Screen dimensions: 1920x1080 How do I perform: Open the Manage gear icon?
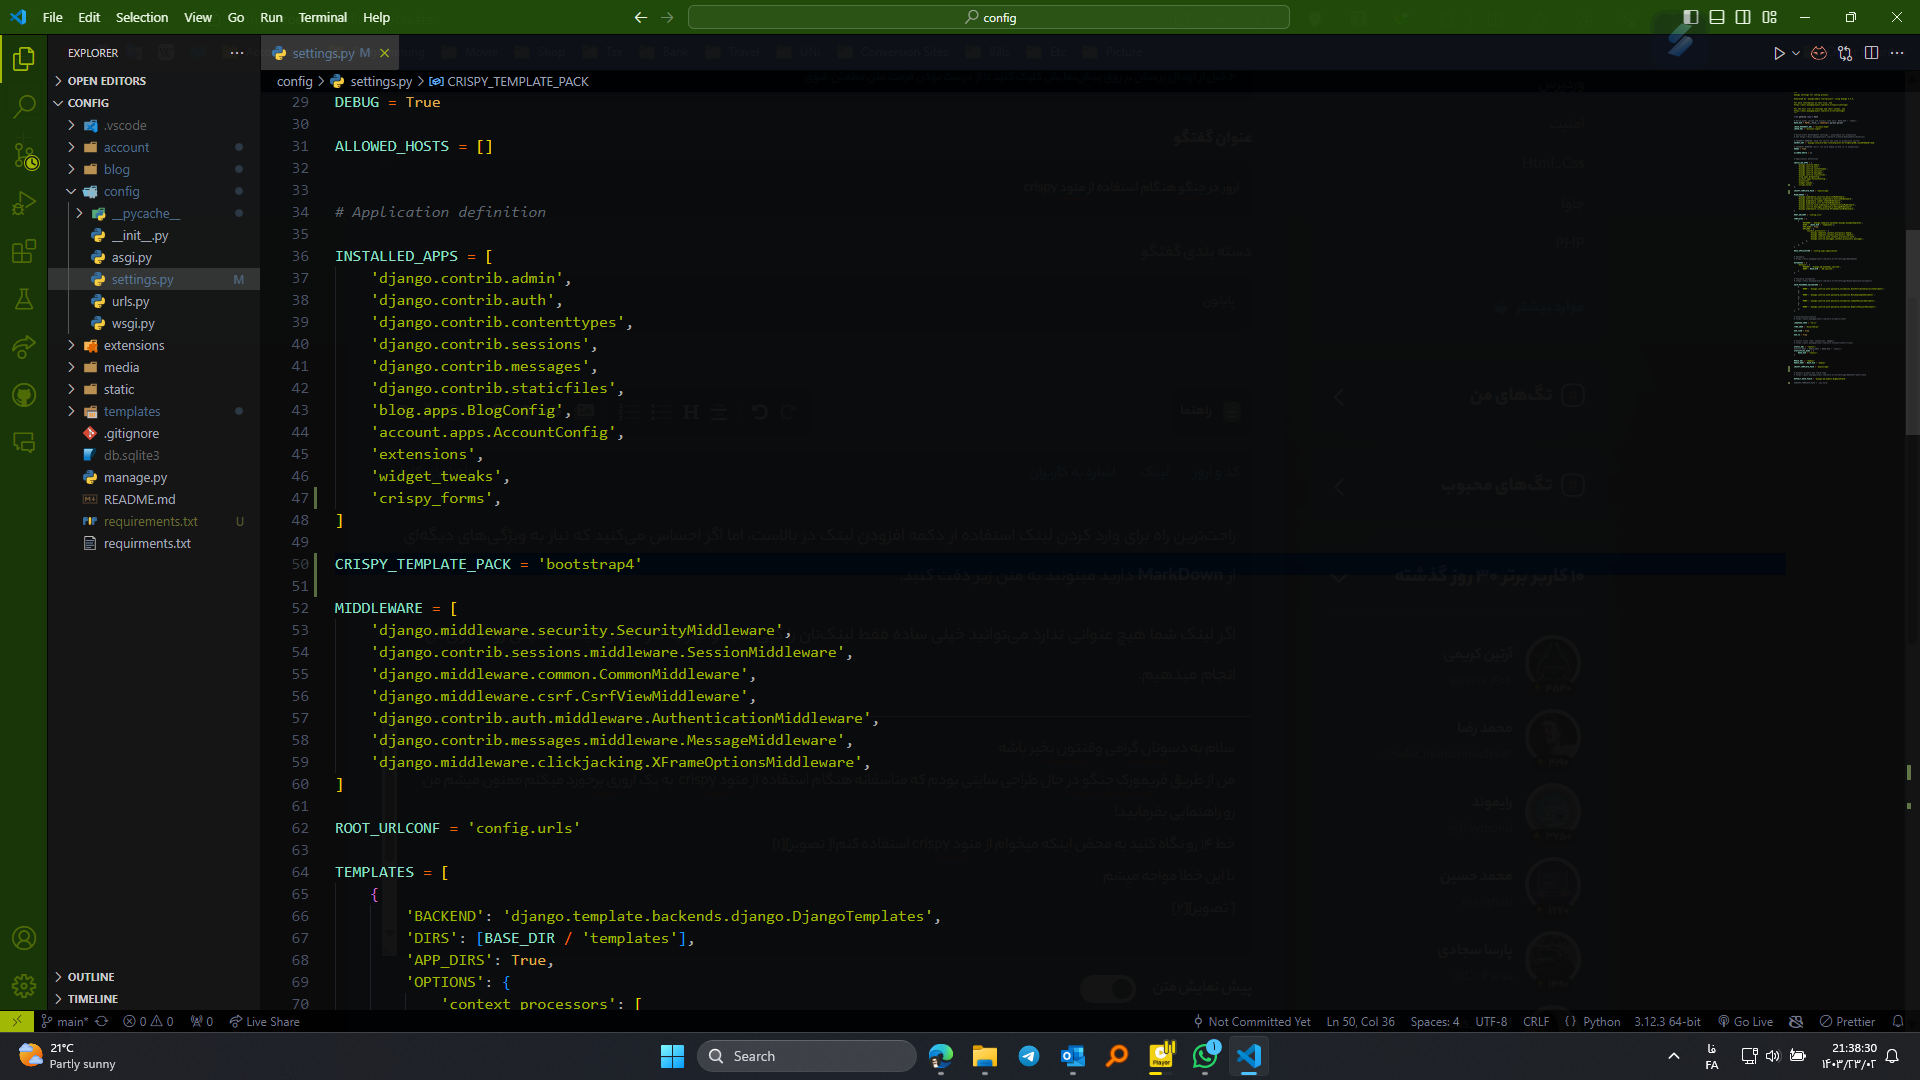tap(24, 986)
